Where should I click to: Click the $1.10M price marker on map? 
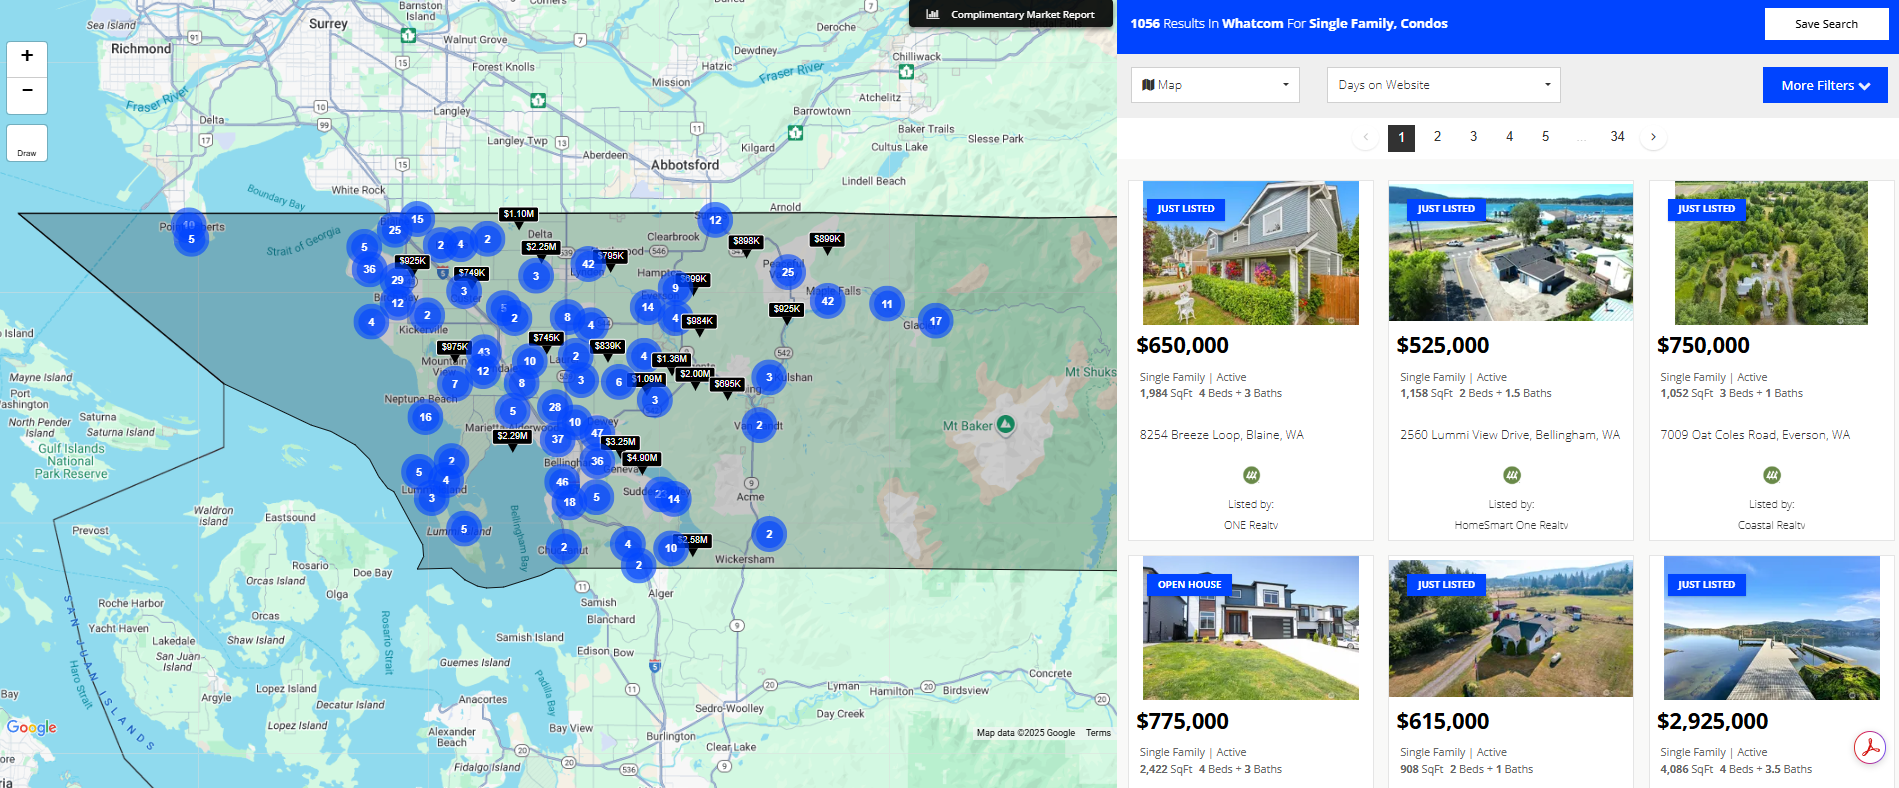coord(519,215)
